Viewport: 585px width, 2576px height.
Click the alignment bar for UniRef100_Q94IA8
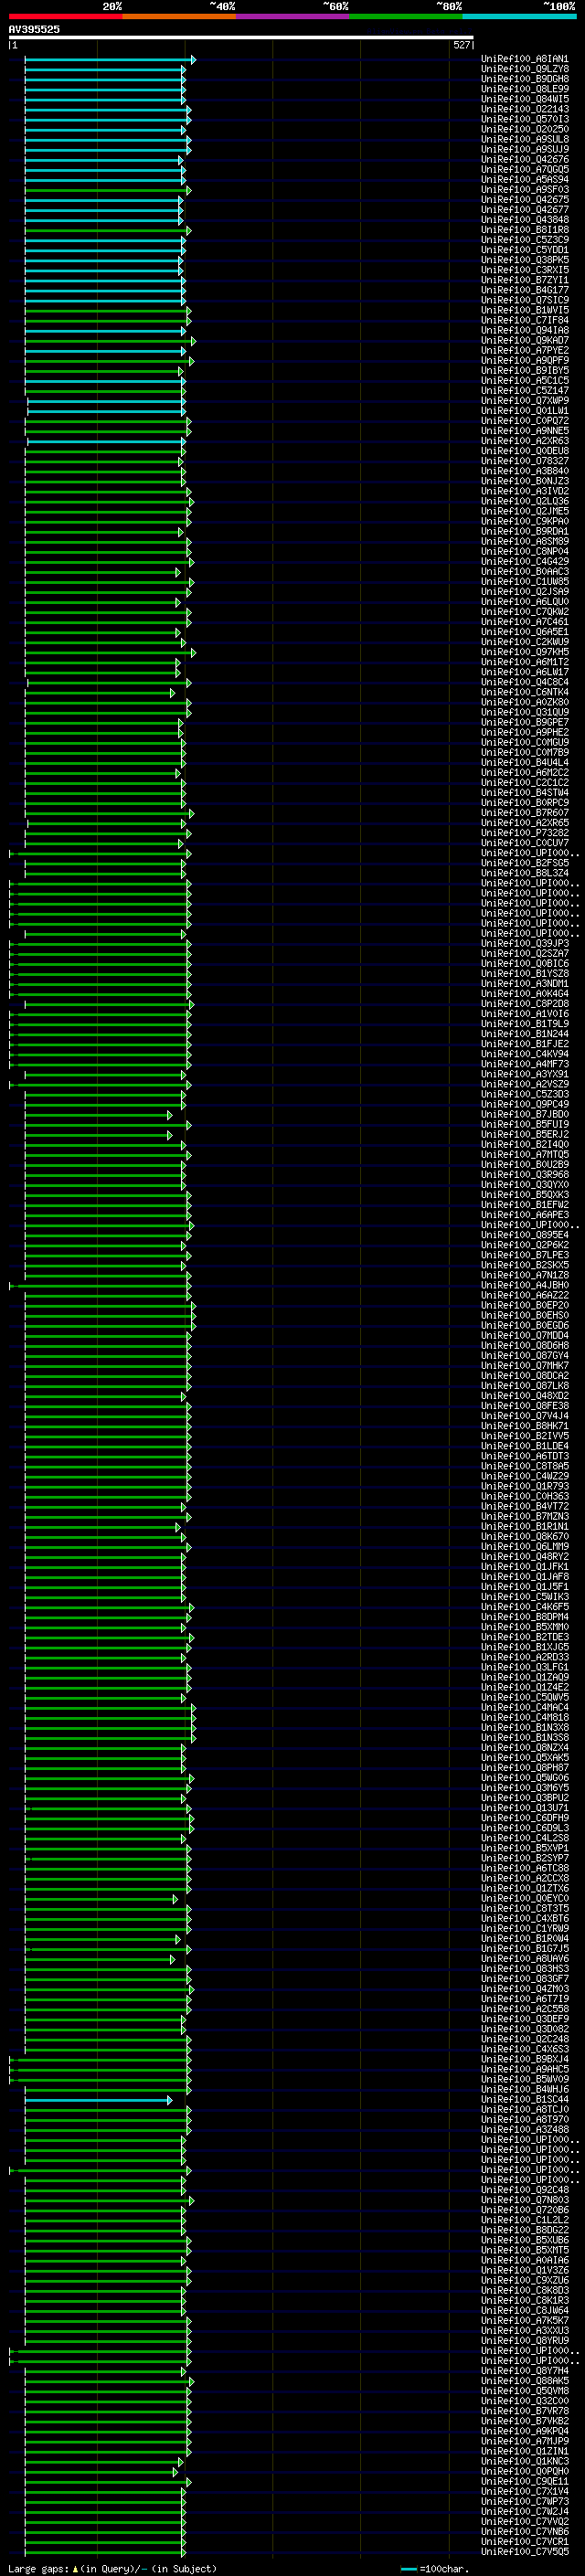point(105,330)
